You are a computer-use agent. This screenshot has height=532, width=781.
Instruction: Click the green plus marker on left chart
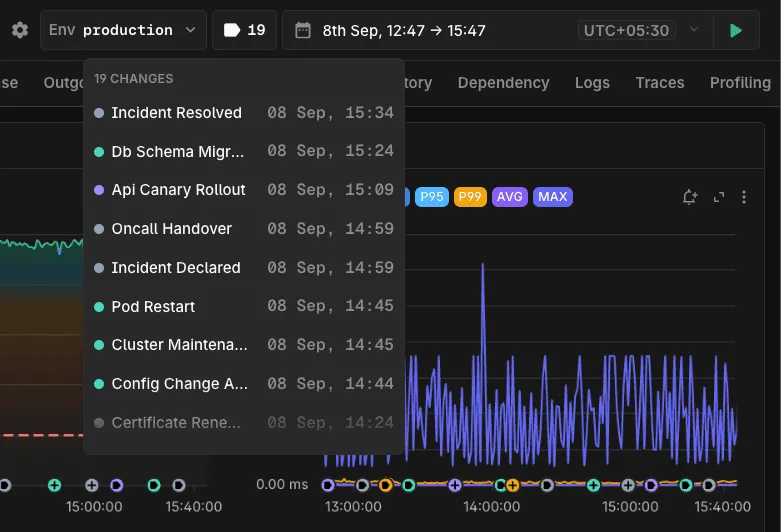click(x=54, y=485)
